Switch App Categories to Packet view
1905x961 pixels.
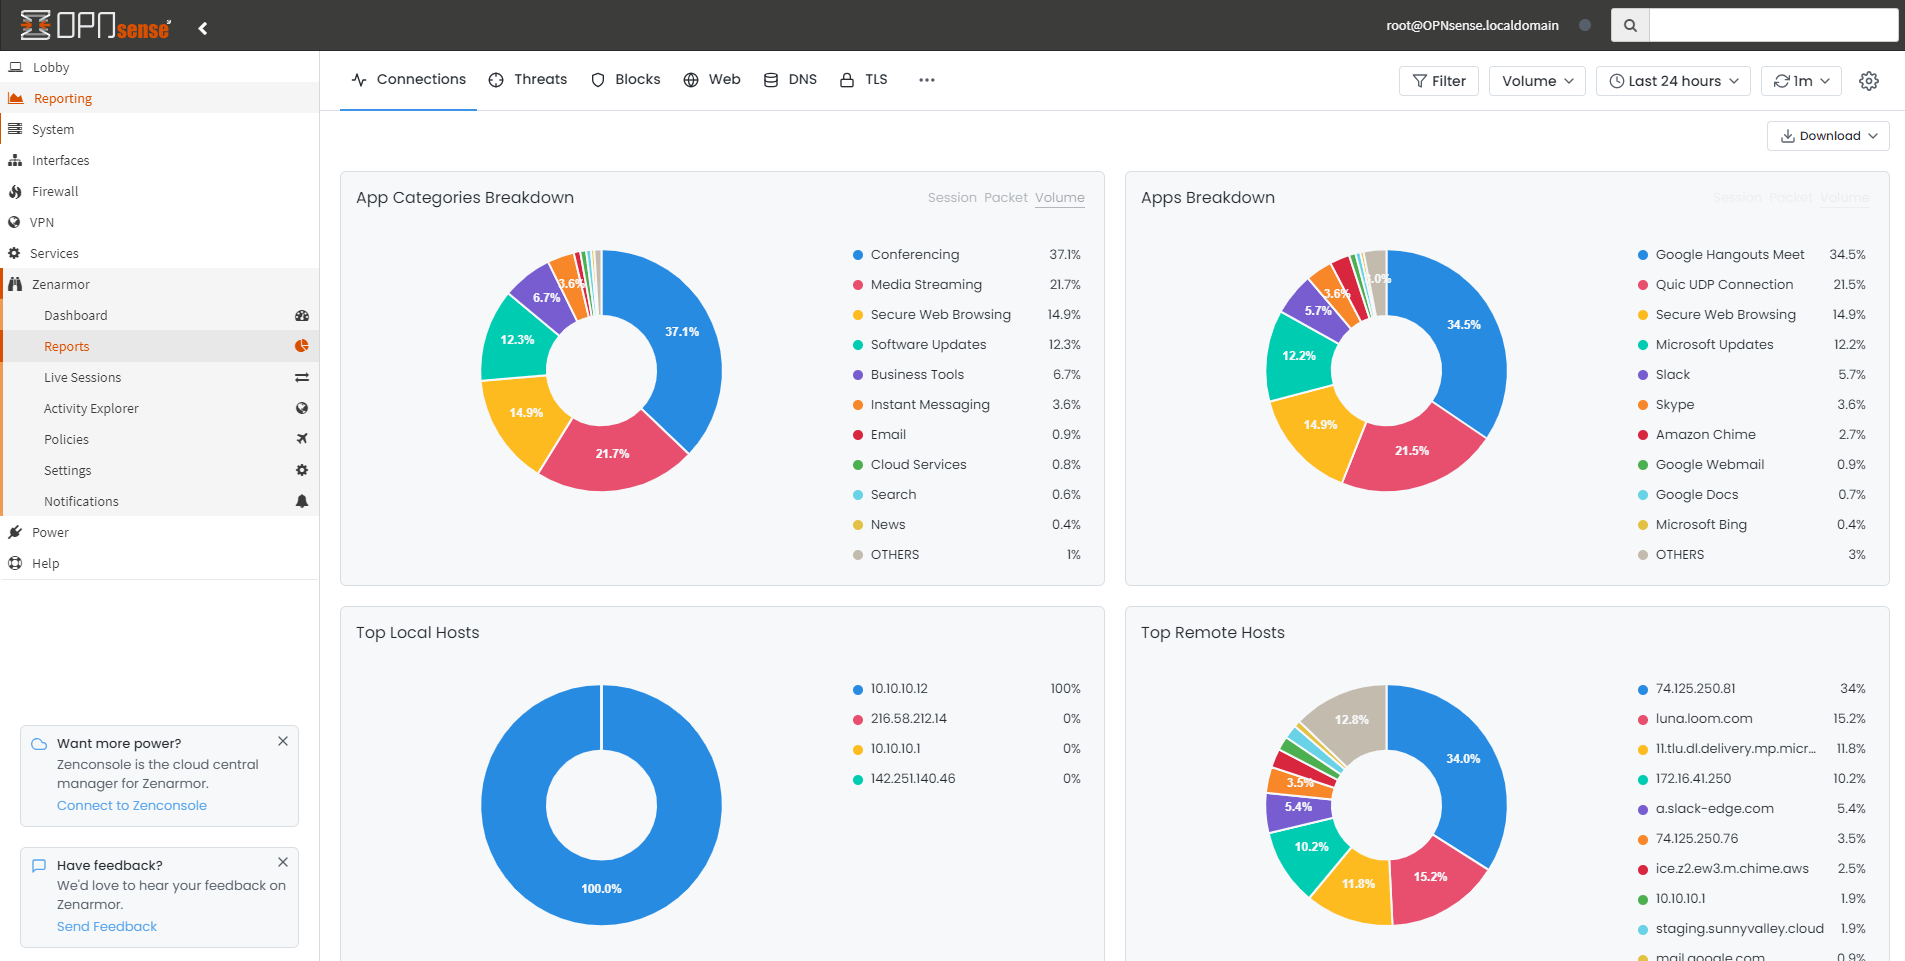point(1005,198)
